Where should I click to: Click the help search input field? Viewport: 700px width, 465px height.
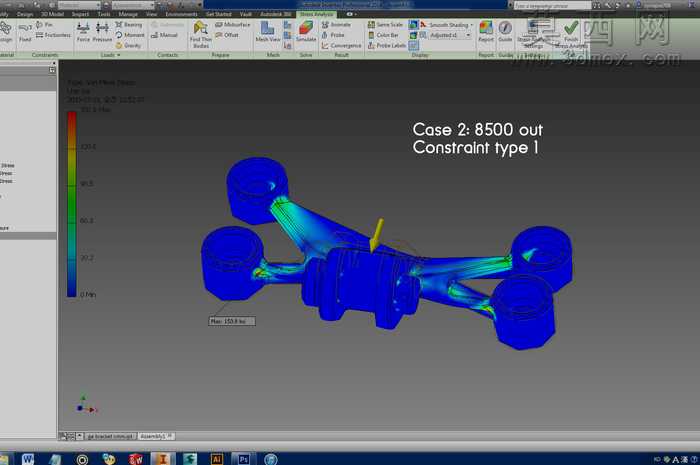(552, 5)
